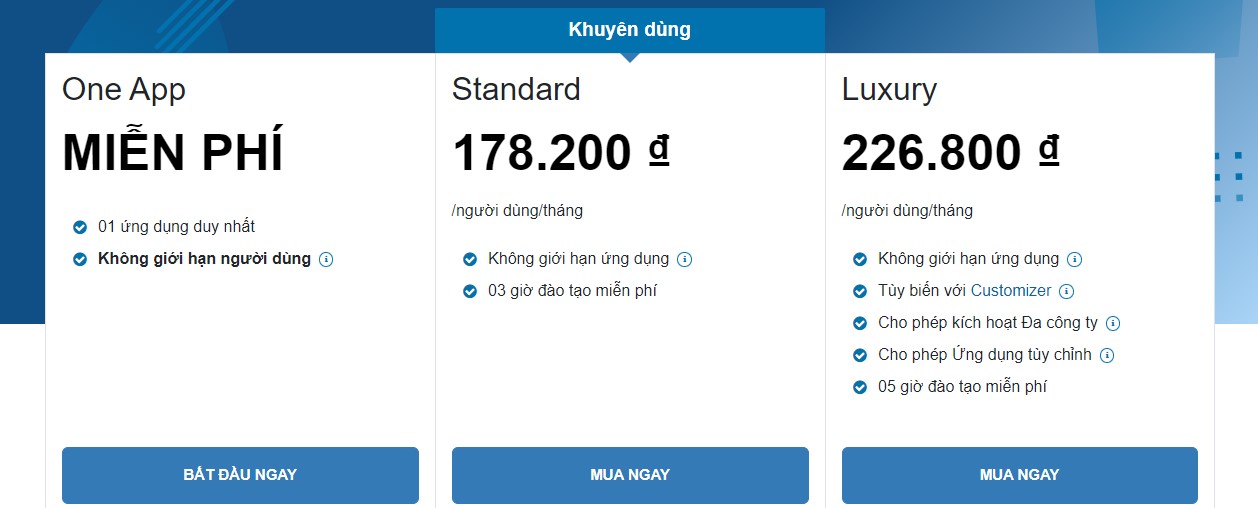Click the Luxury plan heading
1258x508 pixels.
coord(889,90)
